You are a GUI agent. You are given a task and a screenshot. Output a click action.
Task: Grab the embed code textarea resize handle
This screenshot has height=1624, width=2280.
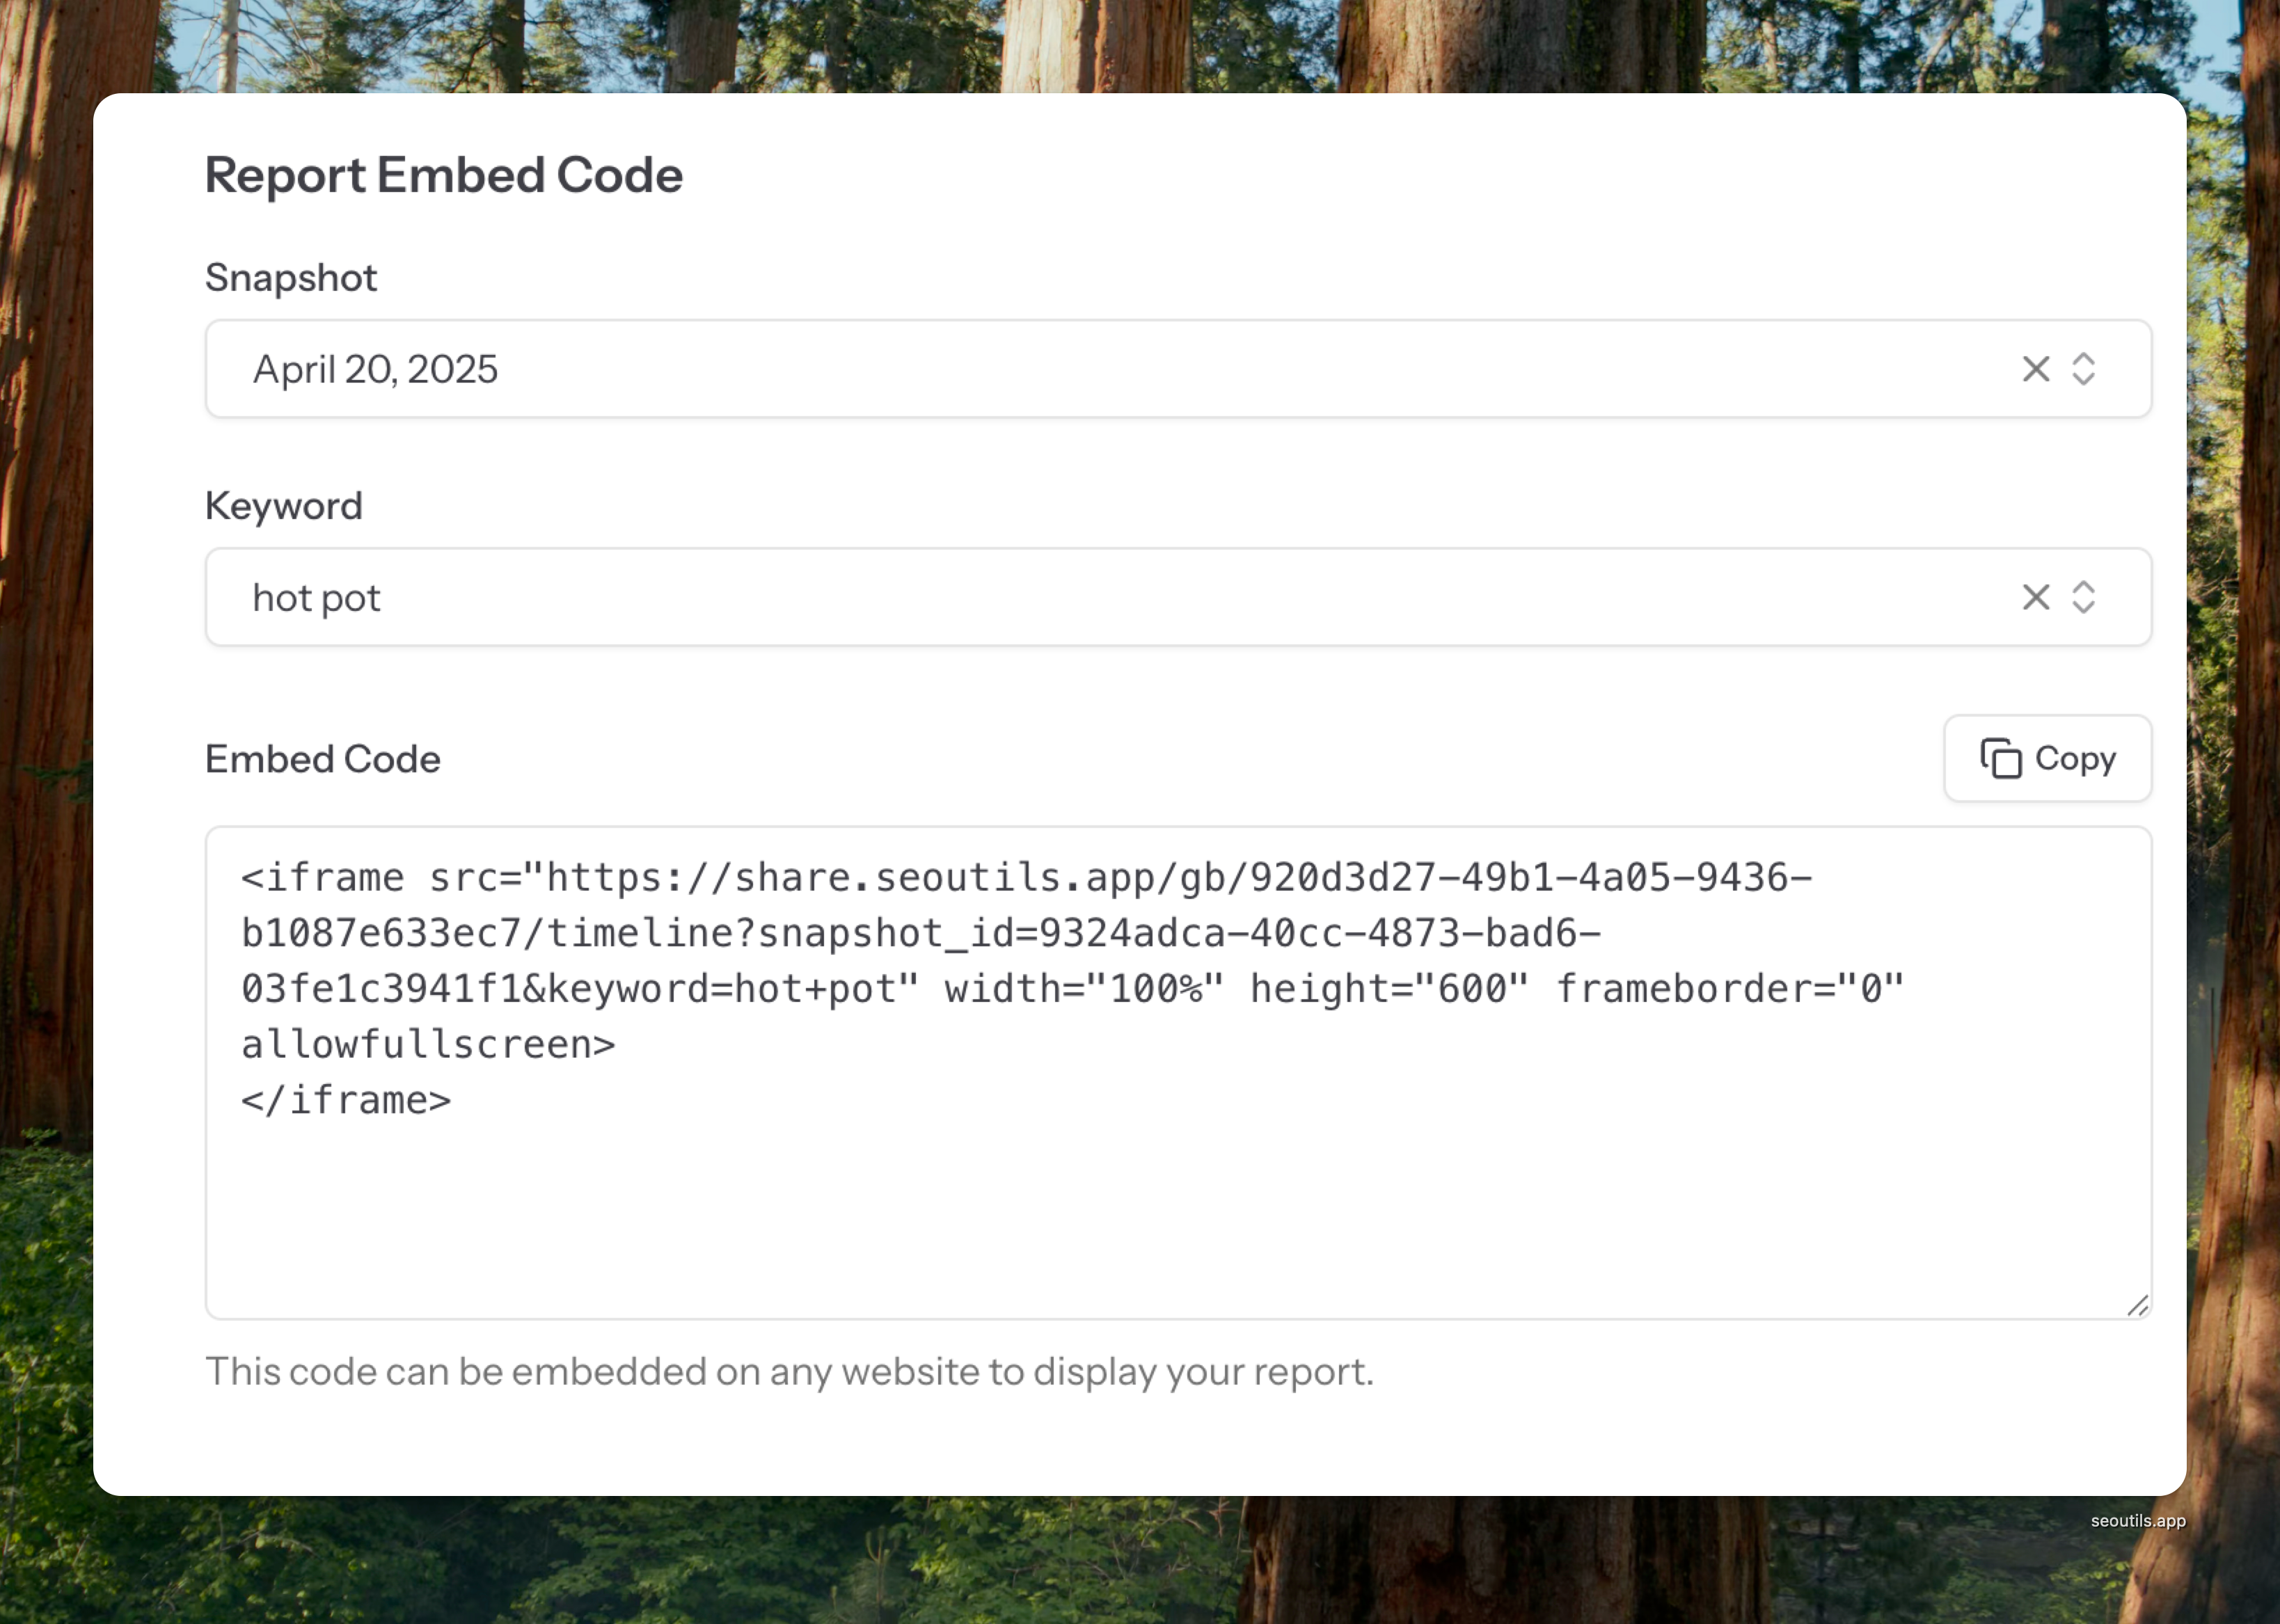pos(2137,1305)
